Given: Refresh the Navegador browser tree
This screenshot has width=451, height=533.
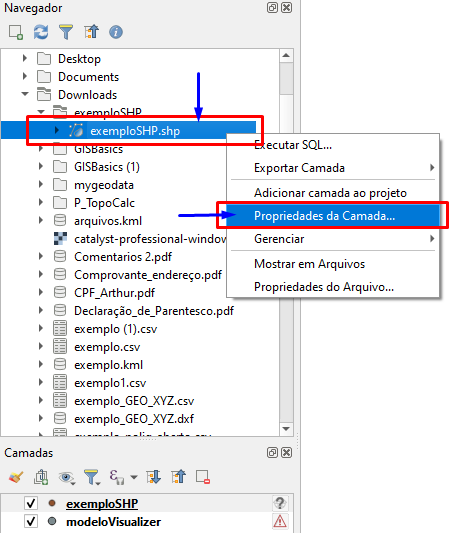Looking at the screenshot, I should point(41,32).
